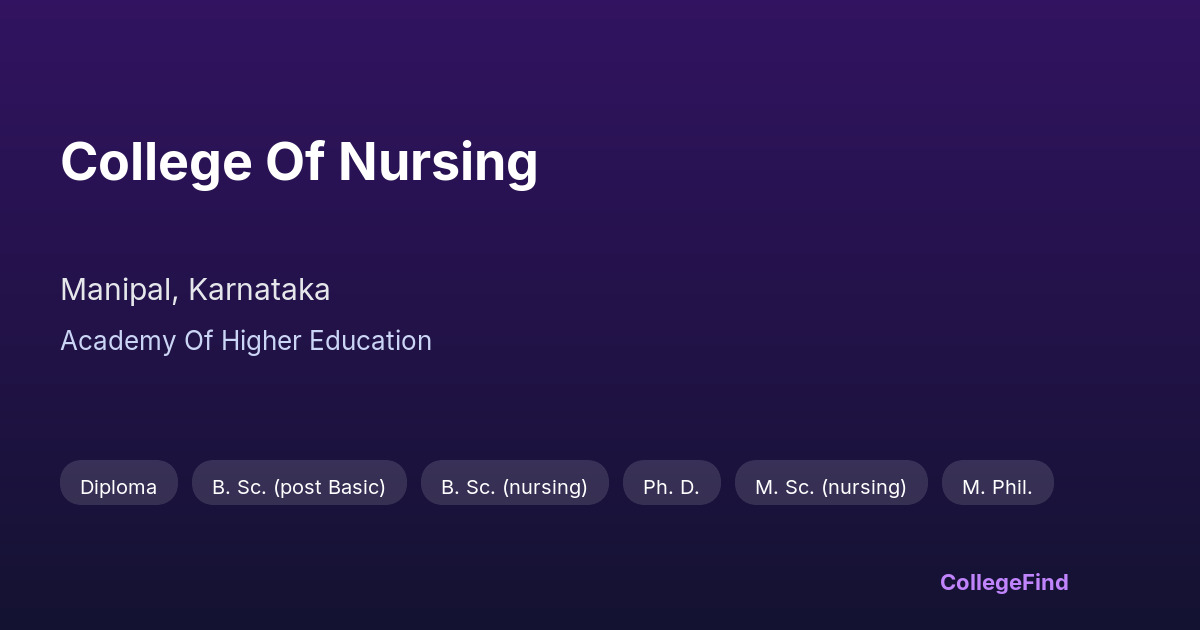Select the word Karnataka in location line
This screenshot has width=1200, height=630.
[x=259, y=290]
